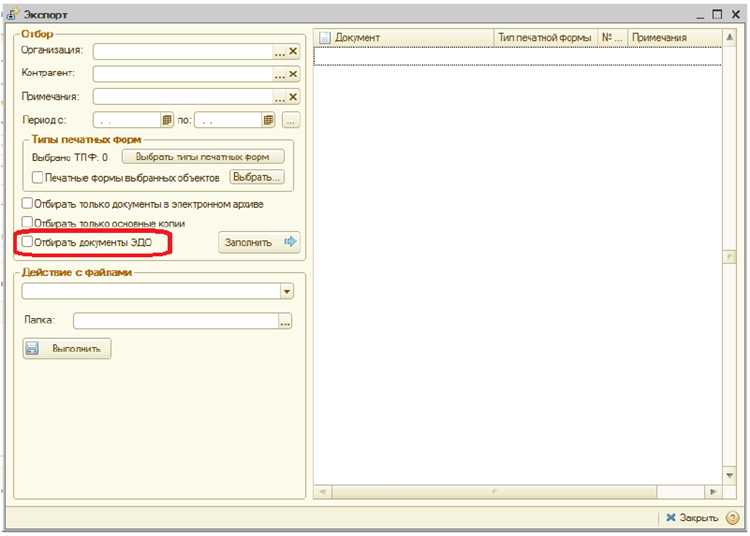Click into the Папка path field
Viewport: 750px width, 536px height.
[x=176, y=321]
